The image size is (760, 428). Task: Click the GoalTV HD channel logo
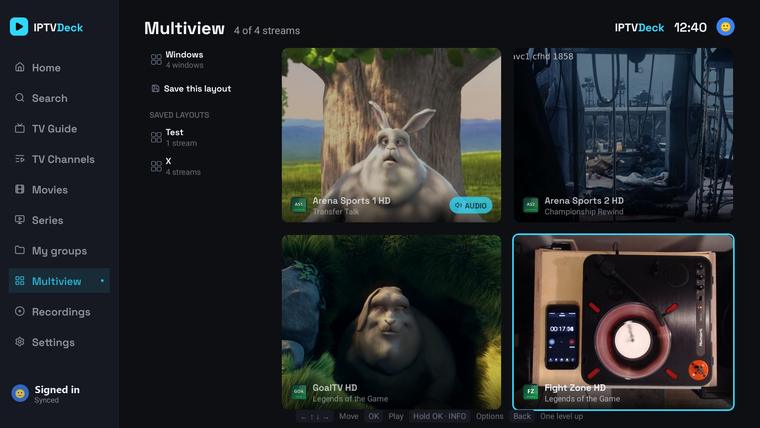pos(299,392)
